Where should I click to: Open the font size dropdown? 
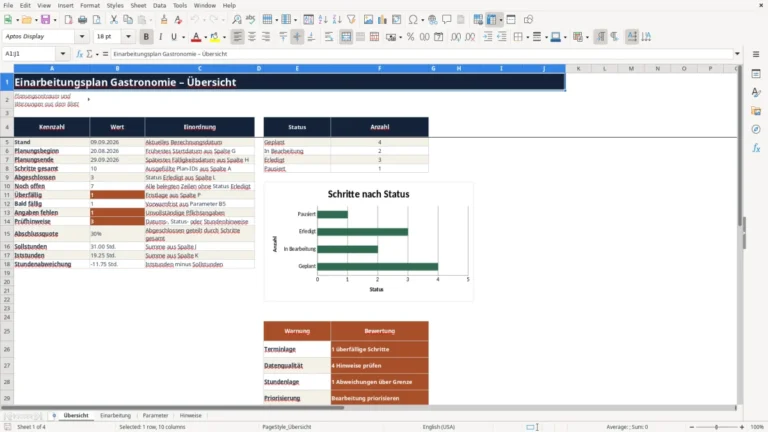point(128,36)
